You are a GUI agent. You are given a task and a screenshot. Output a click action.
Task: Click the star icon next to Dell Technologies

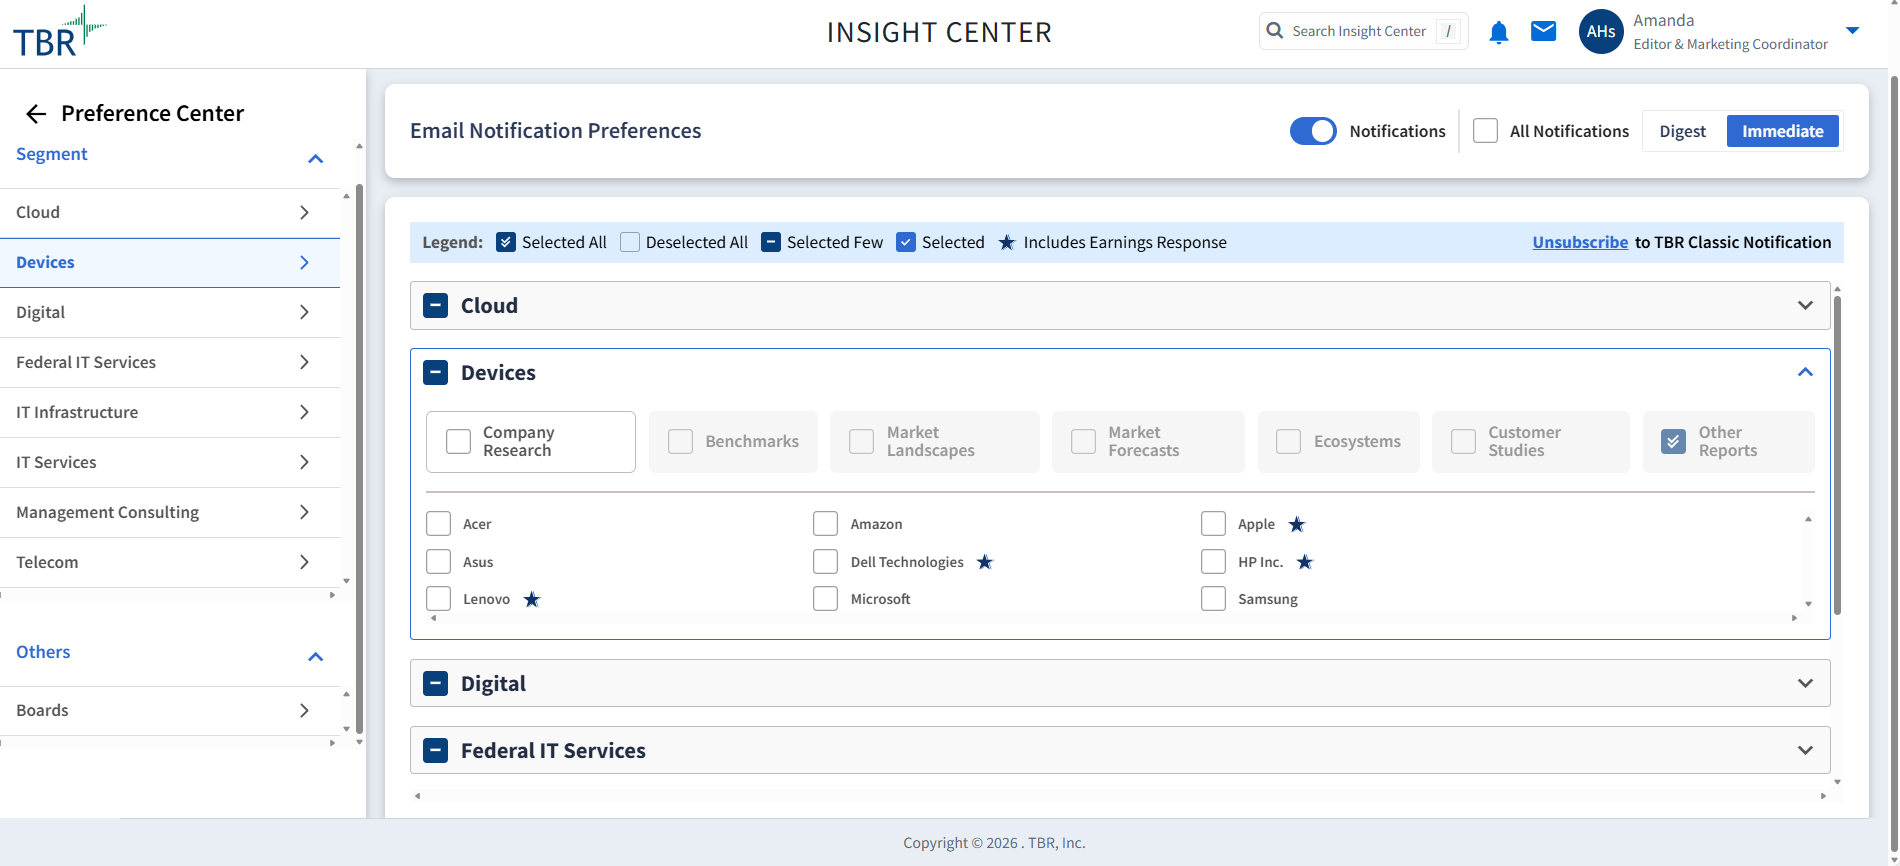coord(985,562)
